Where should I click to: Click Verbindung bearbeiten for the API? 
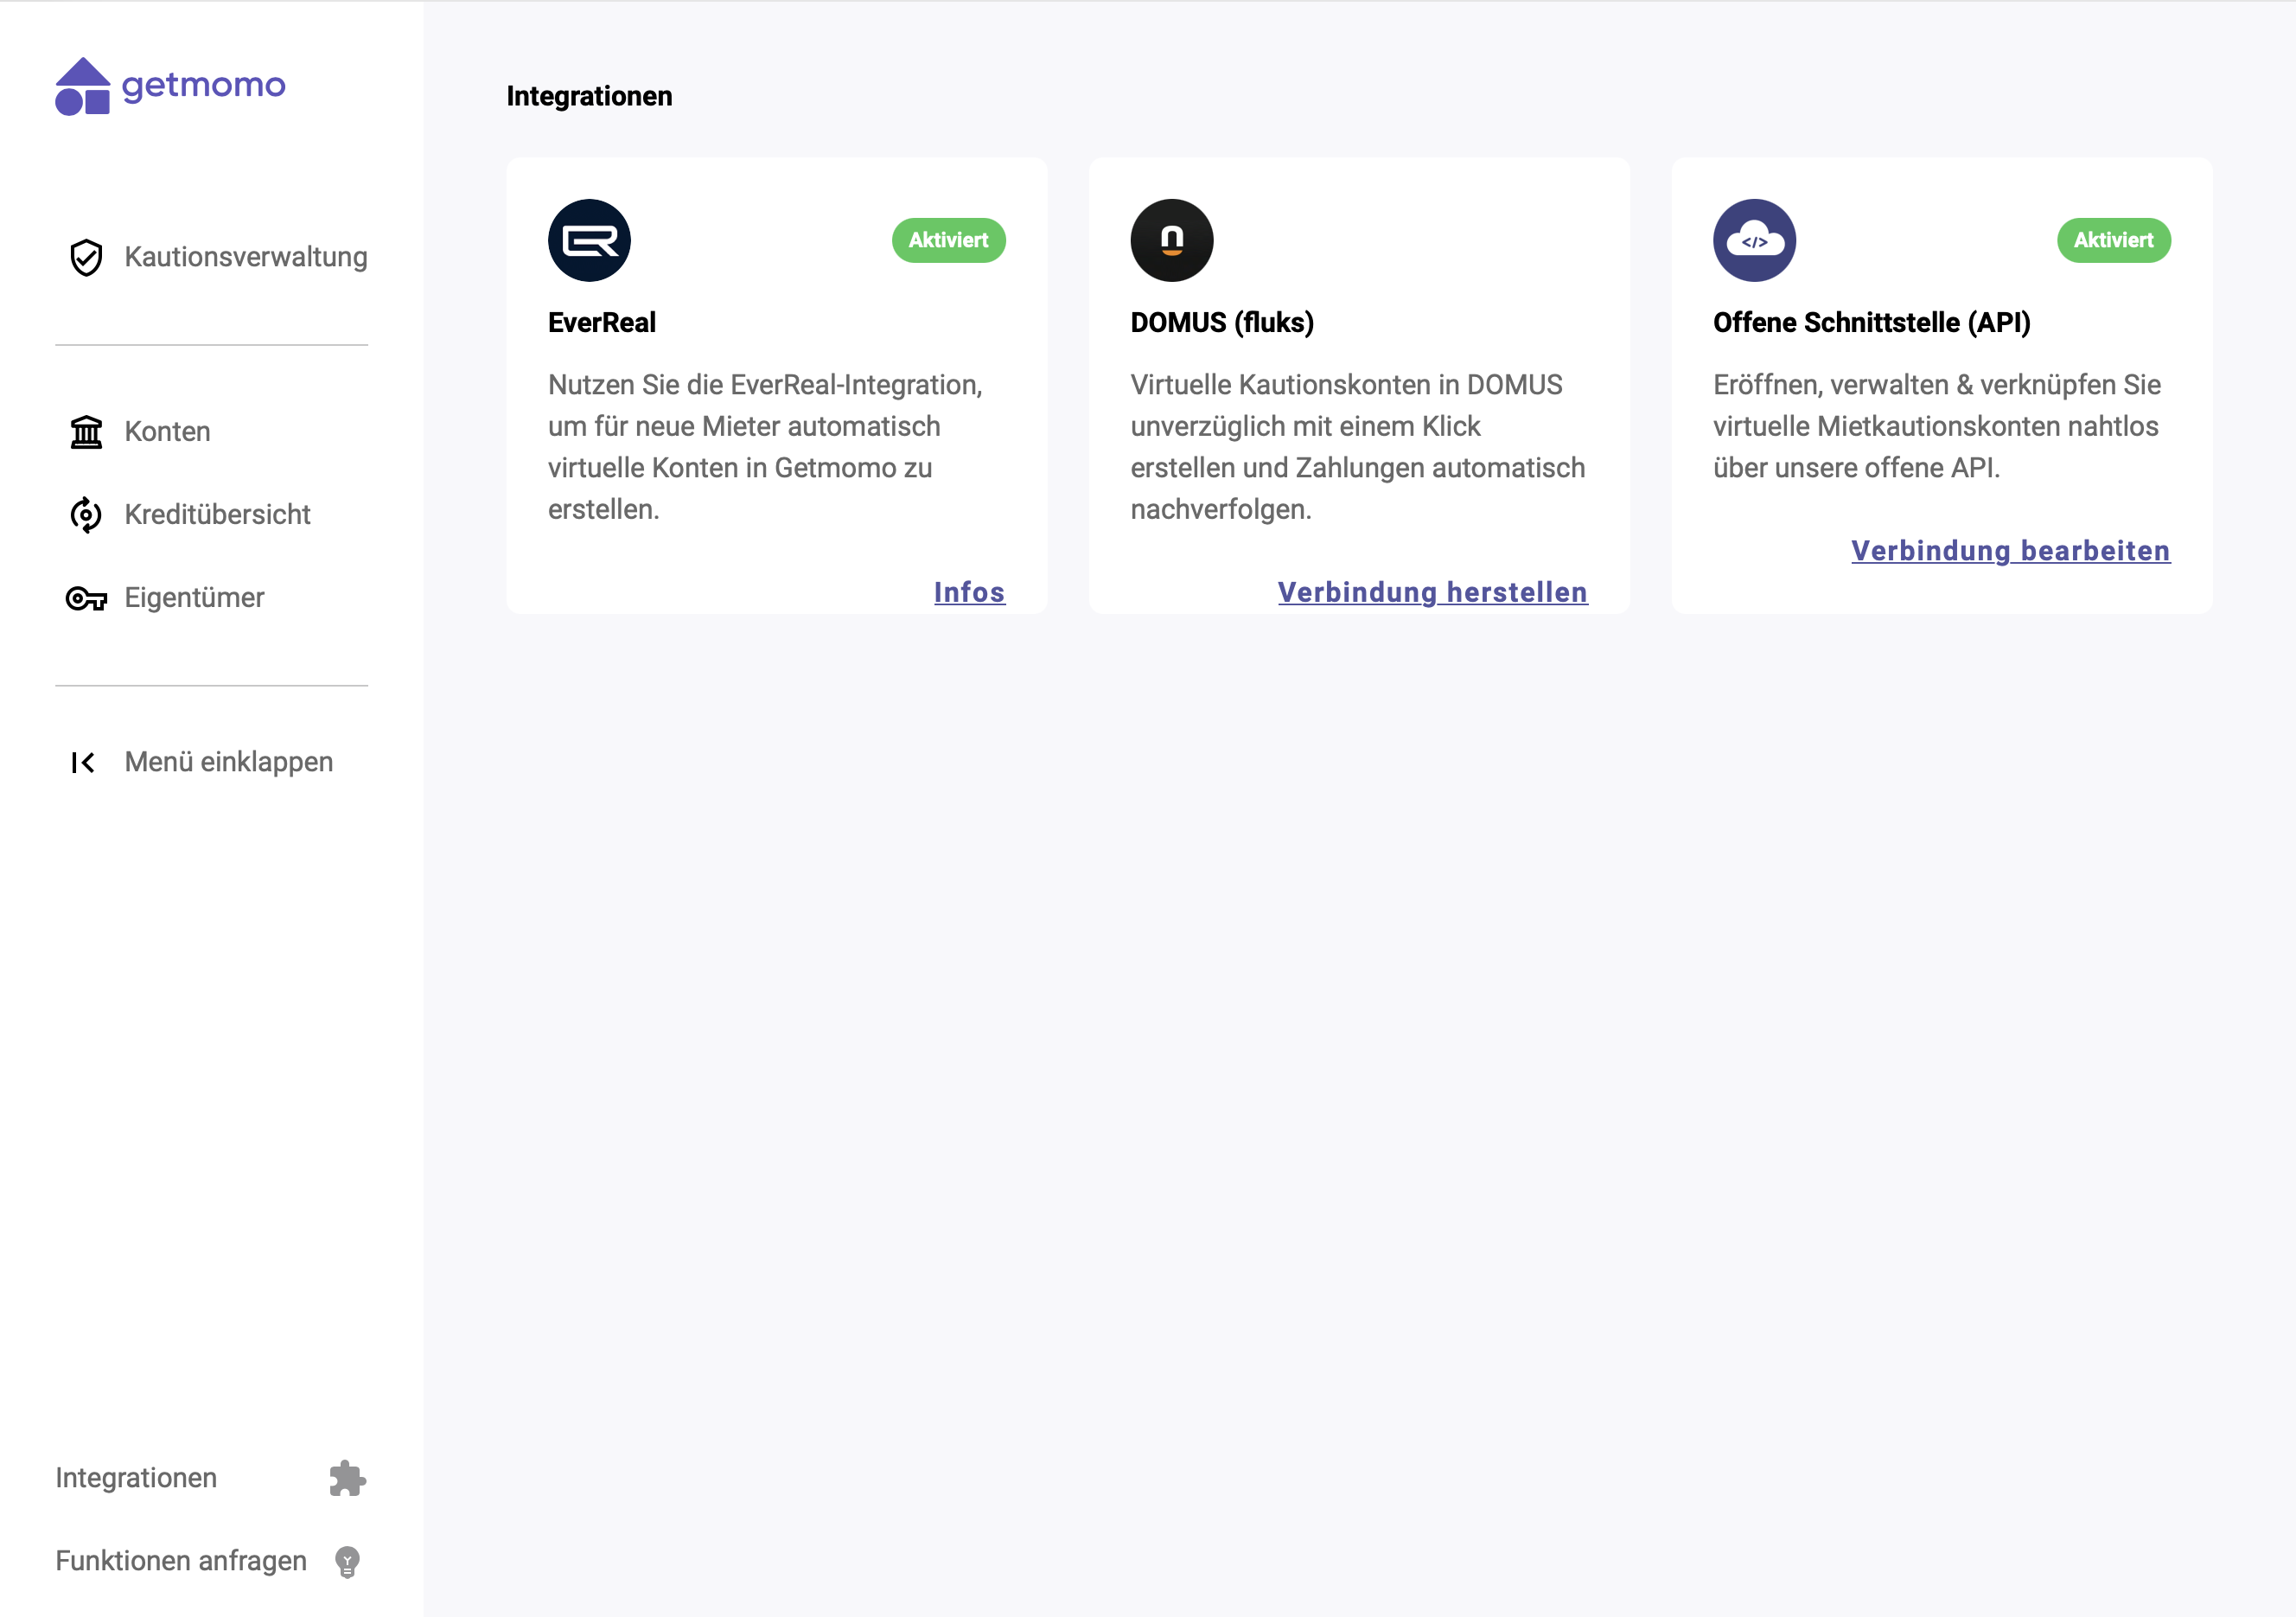click(2011, 551)
